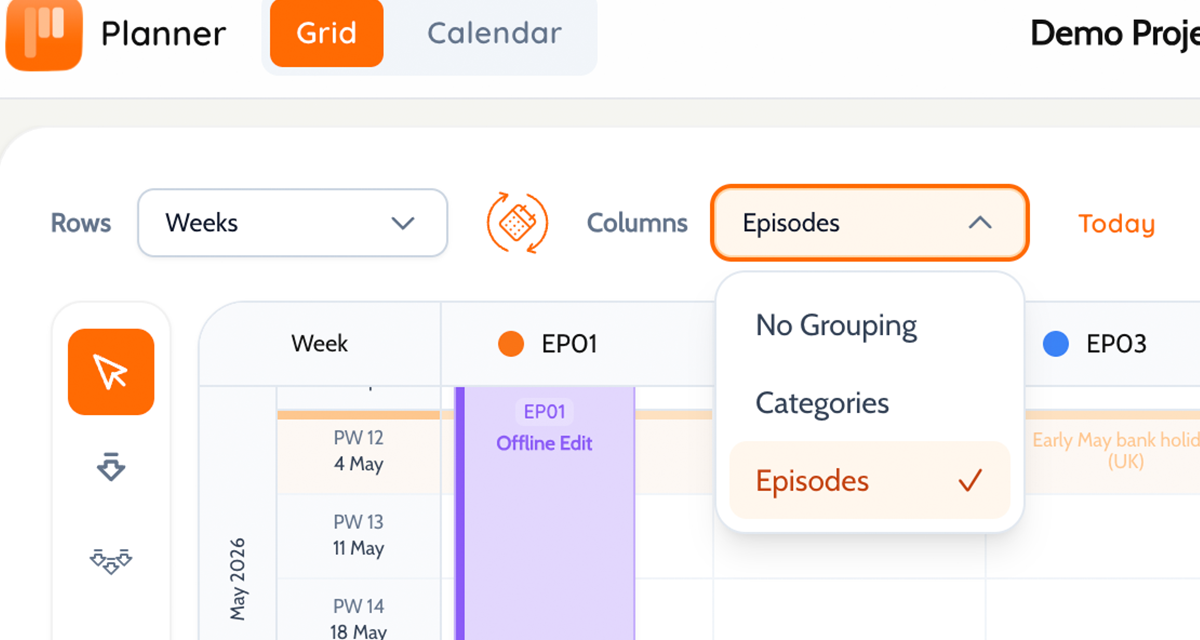Select the PW 13 week row
This screenshot has width=1200, height=640.
358,535
